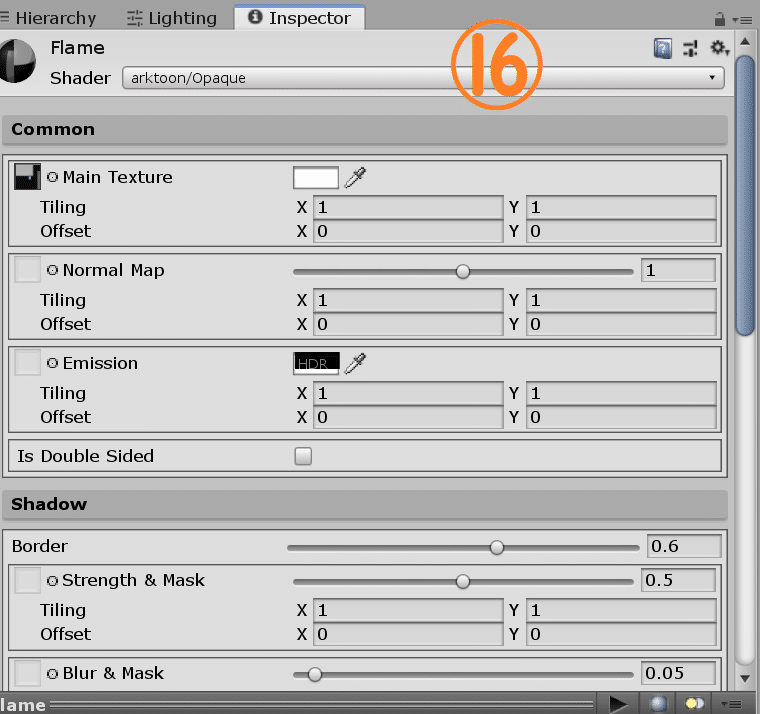Image resolution: width=760 pixels, height=714 pixels.
Task: Open Strength & Mask object picker circle
Action: point(52,580)
